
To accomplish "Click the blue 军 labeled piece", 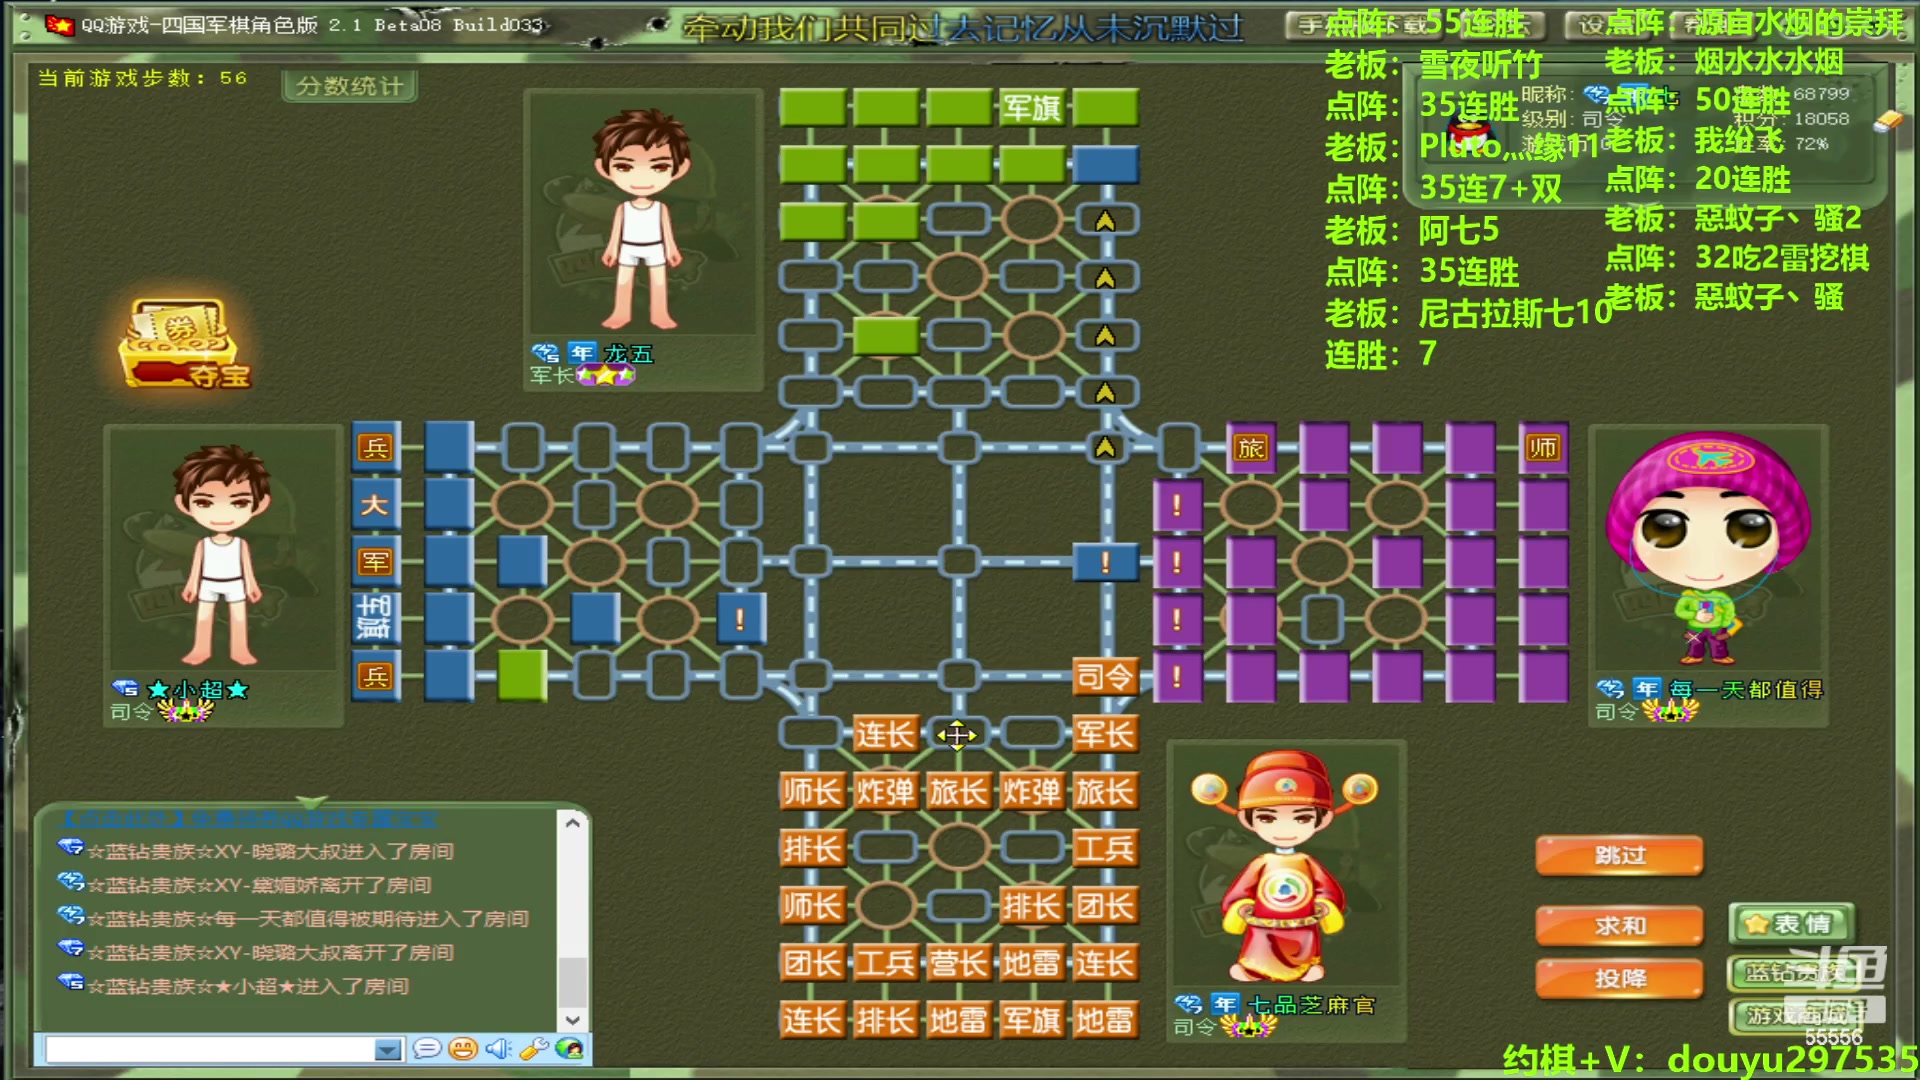I will [x=375, y=562].
